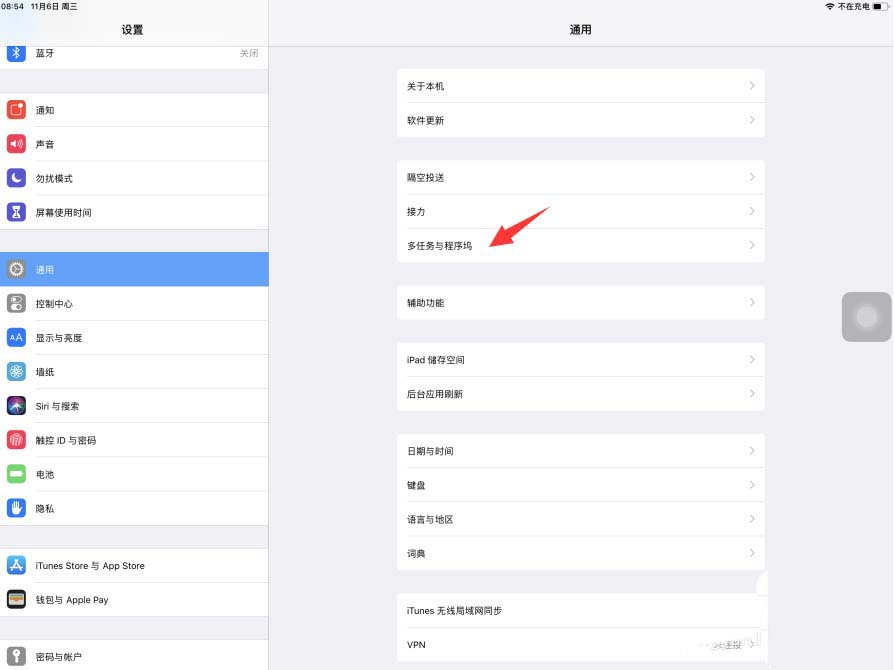Select the Control Center (控制中心) icon
Image resolution: width=894 pixels, height=670 pixels.
pyautogui.click(x=15, y=303)
